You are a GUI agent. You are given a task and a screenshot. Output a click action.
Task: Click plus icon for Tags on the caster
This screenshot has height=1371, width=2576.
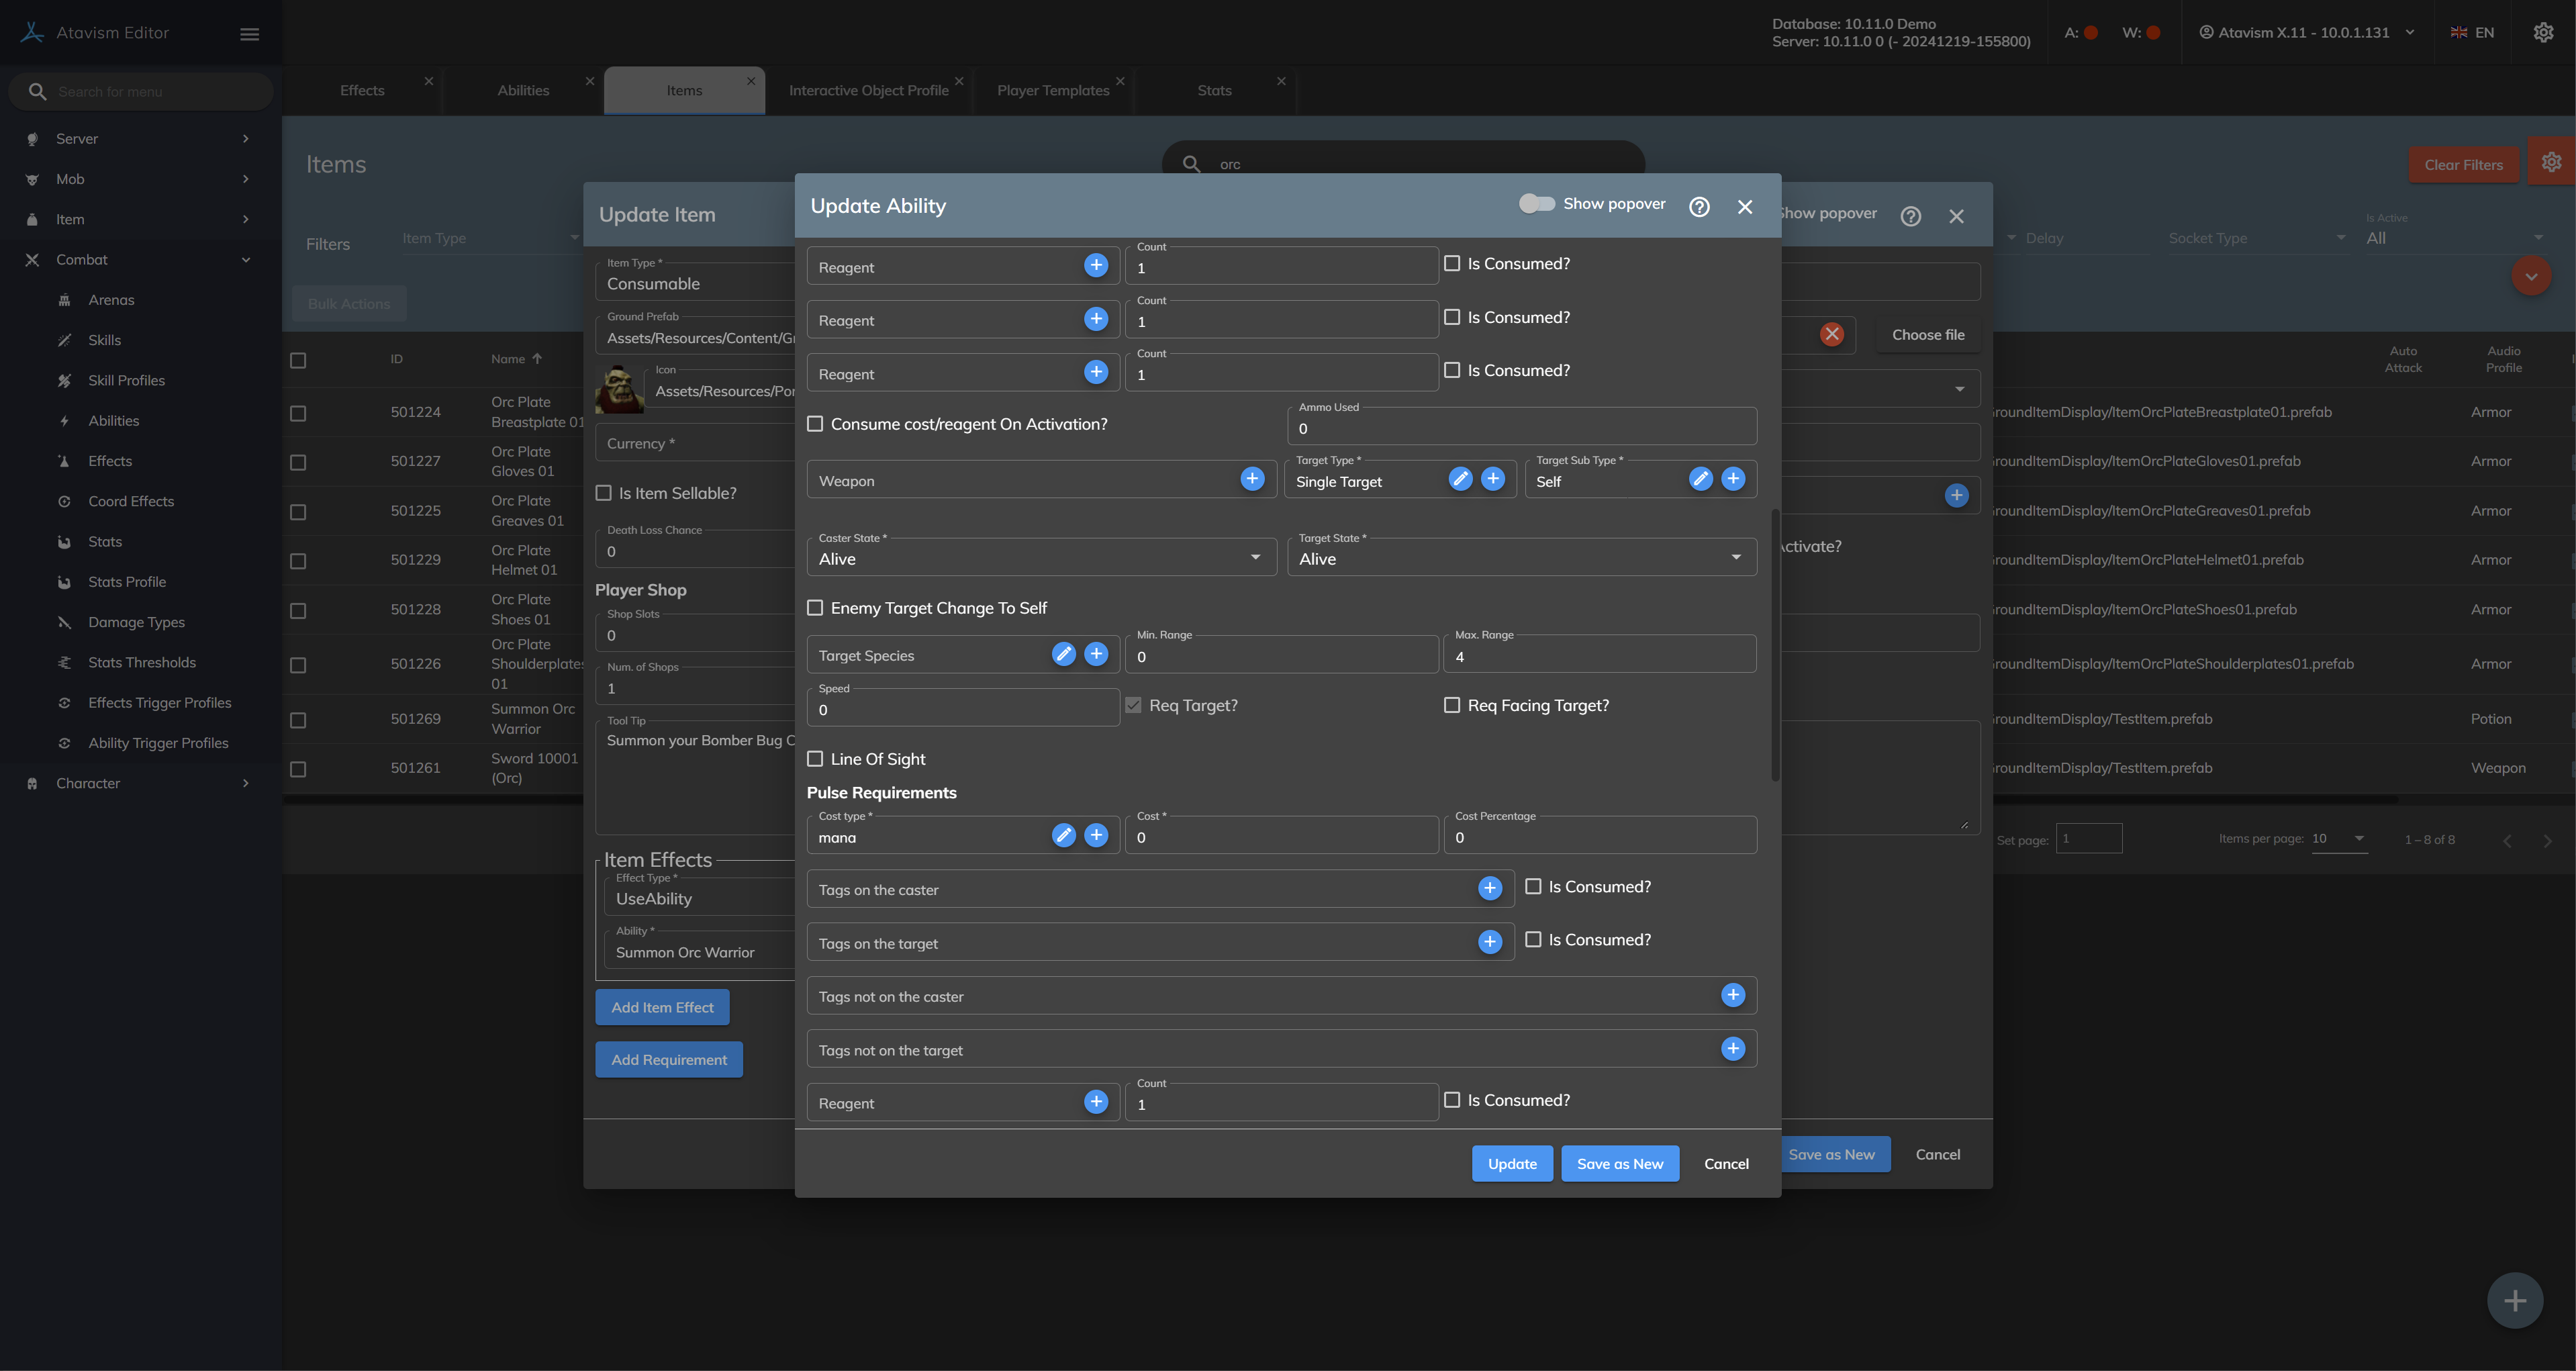click(x=1489, y=888)
